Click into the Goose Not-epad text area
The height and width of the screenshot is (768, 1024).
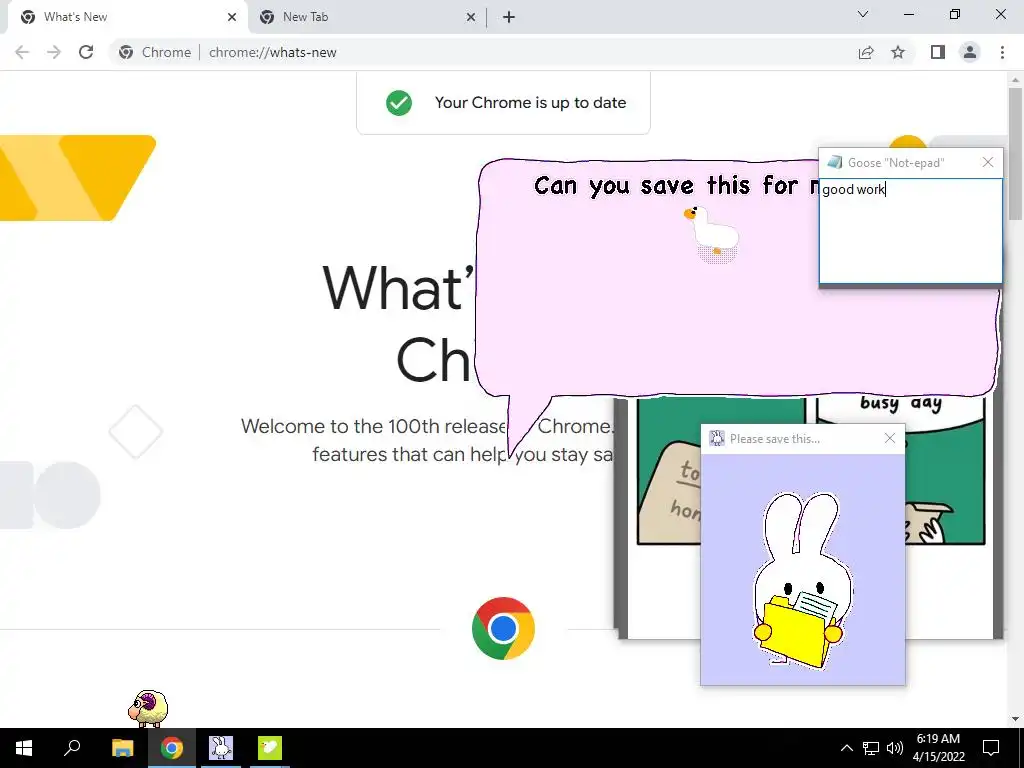tap(910, 231)
